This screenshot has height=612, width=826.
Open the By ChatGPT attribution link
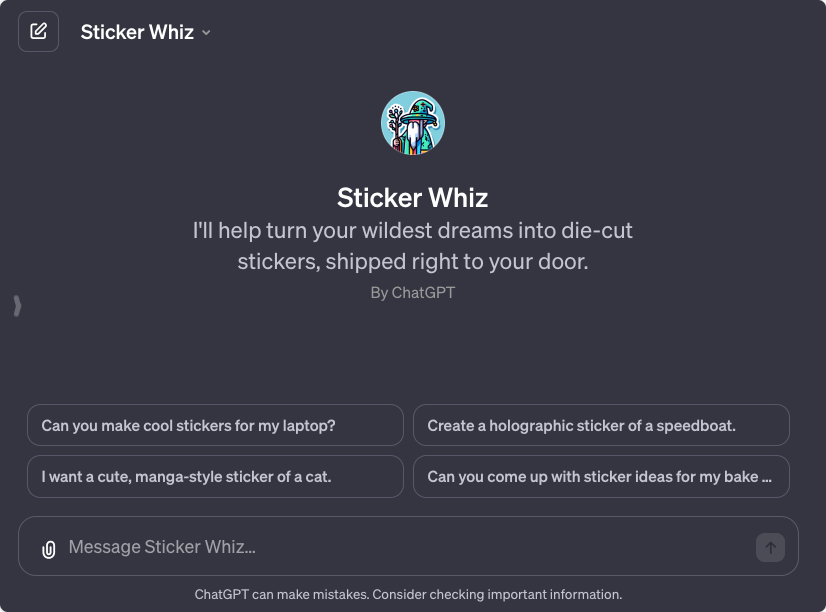click(412, 292)
